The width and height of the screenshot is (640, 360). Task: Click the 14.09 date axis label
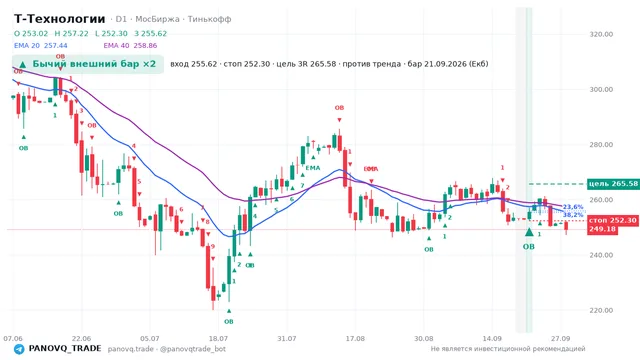[491, 338]
